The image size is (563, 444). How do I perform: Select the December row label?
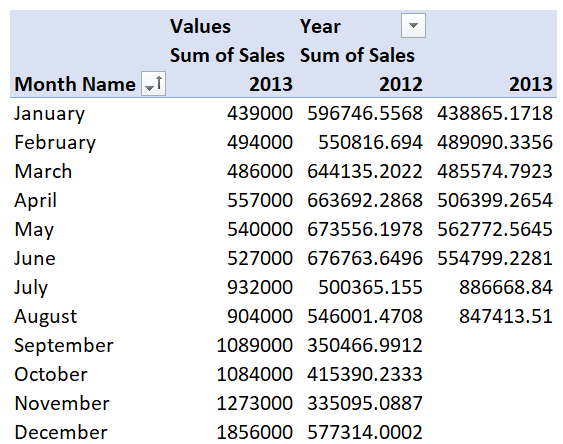[61, 433]
